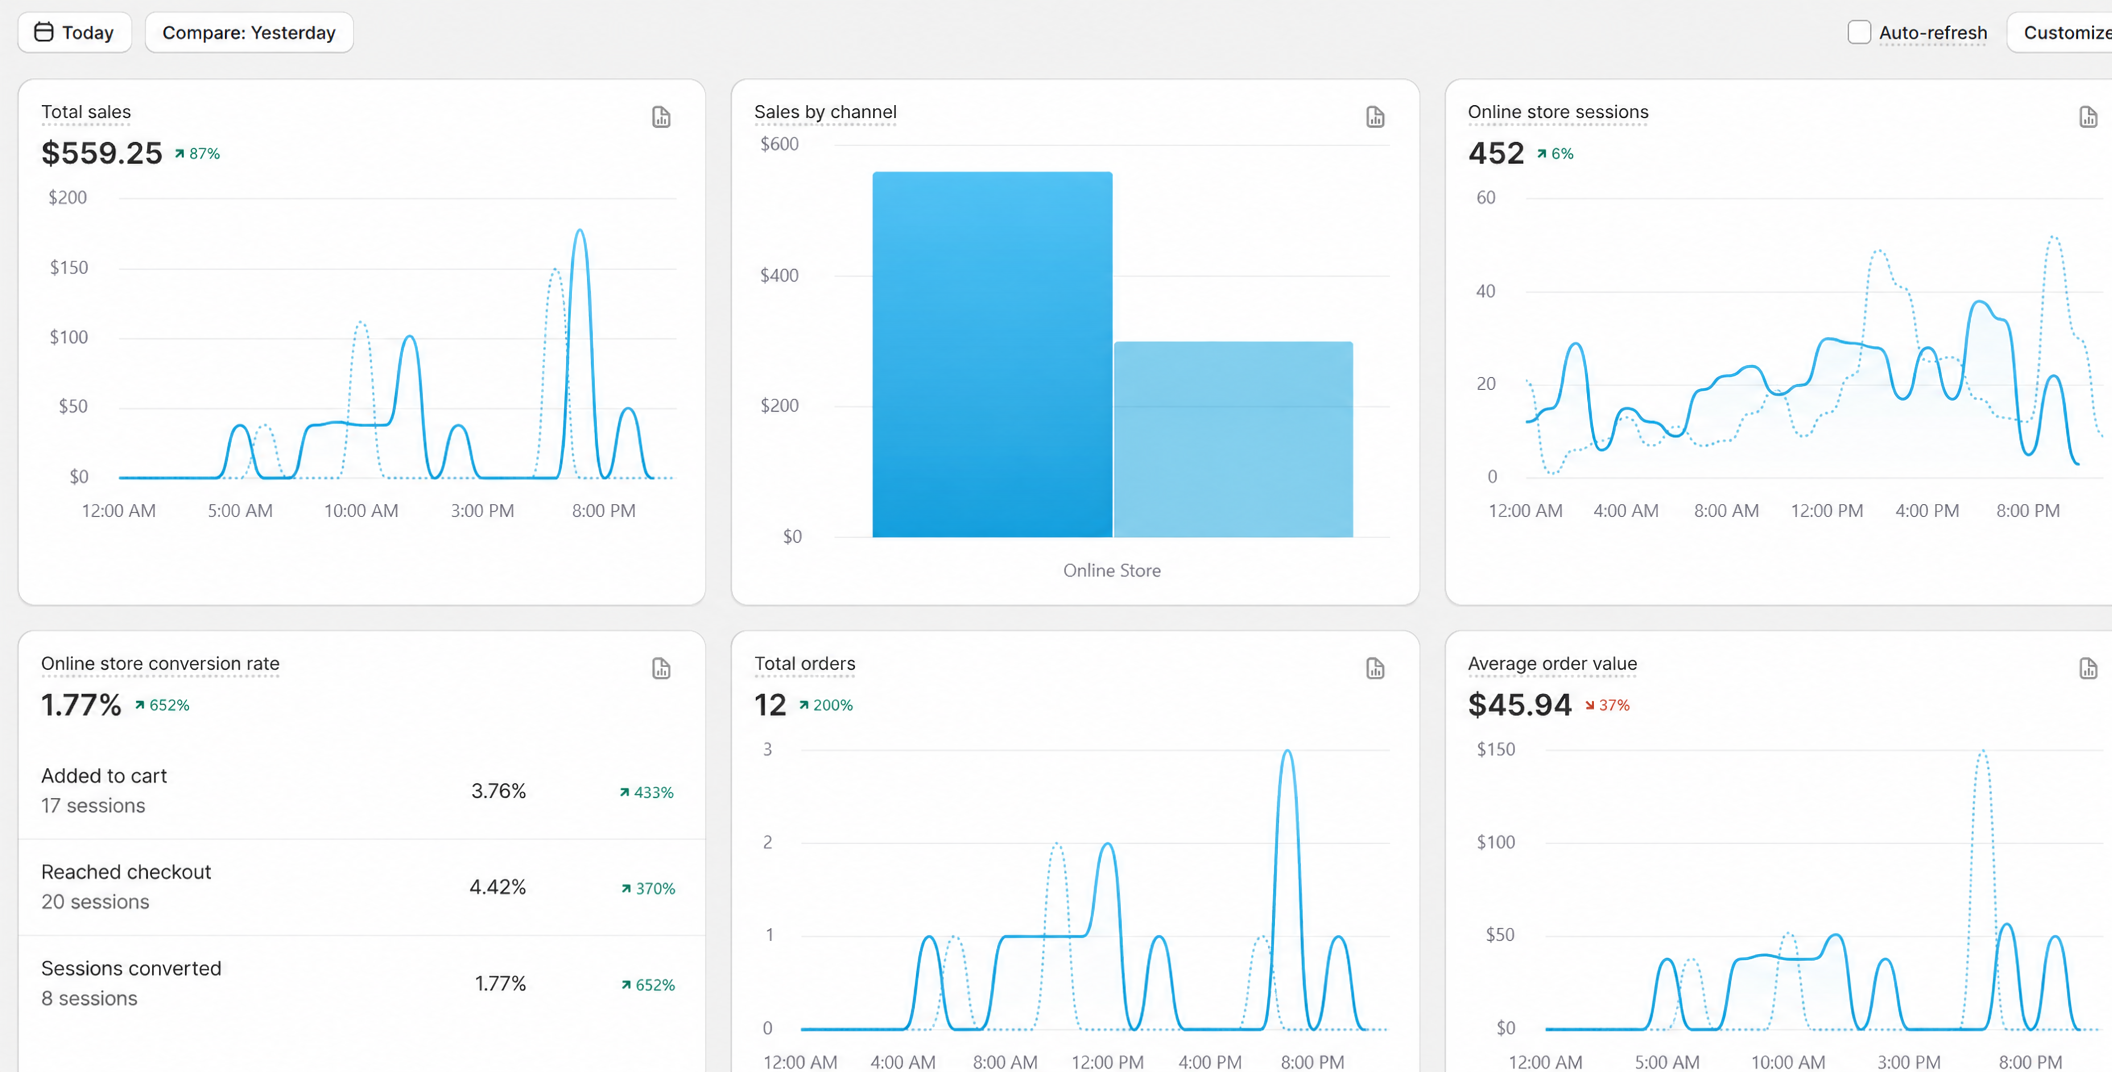Click the $559.25 total sales value
Screen dimensions: 2112x1072
click(x=101, y=153)
